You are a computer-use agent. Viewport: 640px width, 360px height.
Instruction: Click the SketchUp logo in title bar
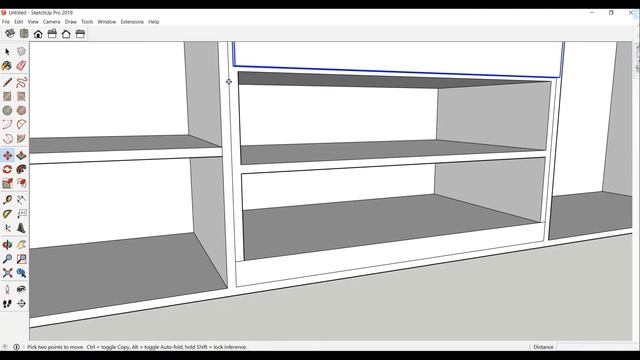[4, 13]
